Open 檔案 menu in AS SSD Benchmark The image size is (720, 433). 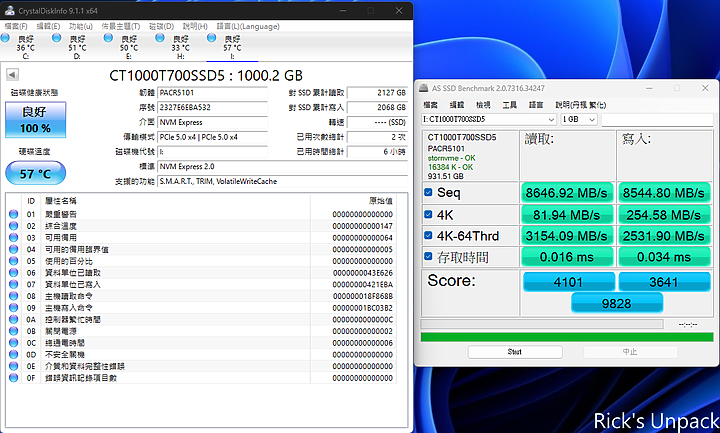430,105
